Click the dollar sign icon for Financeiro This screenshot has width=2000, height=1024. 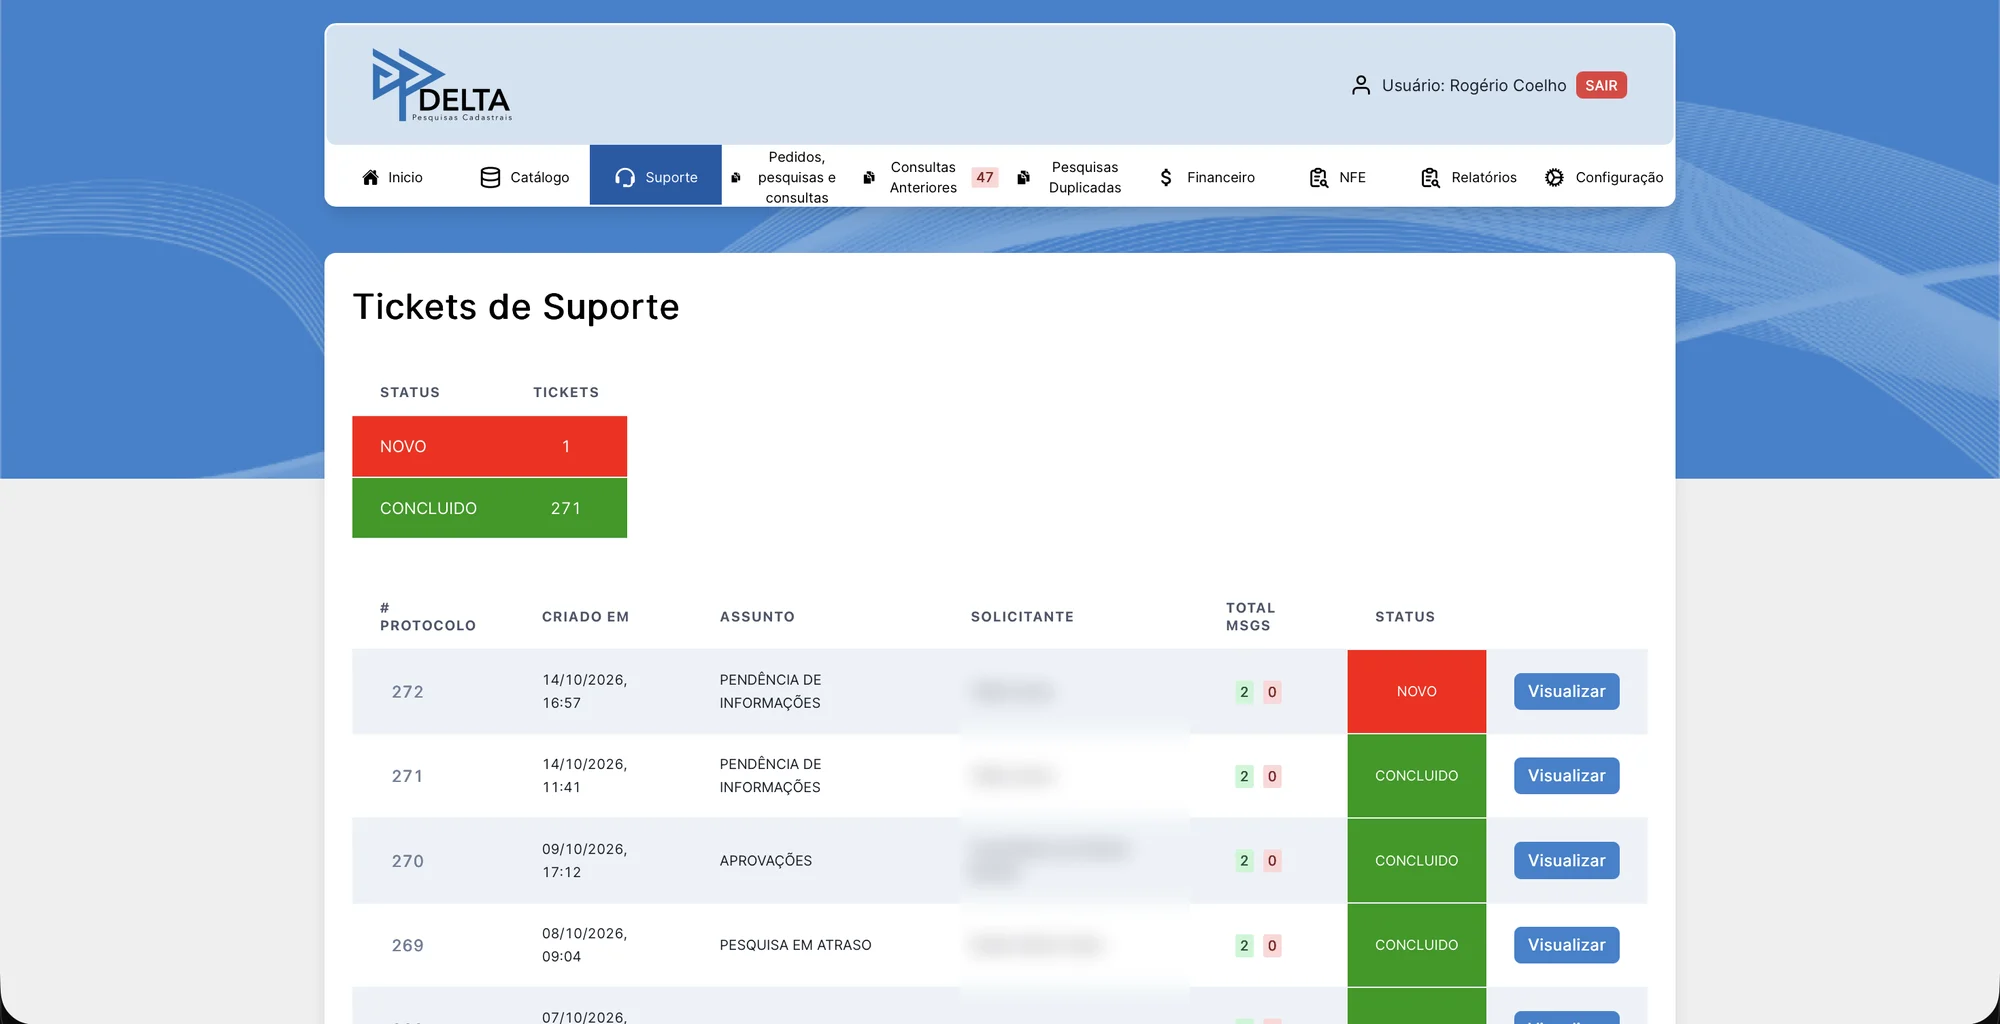pos(1166,177)
